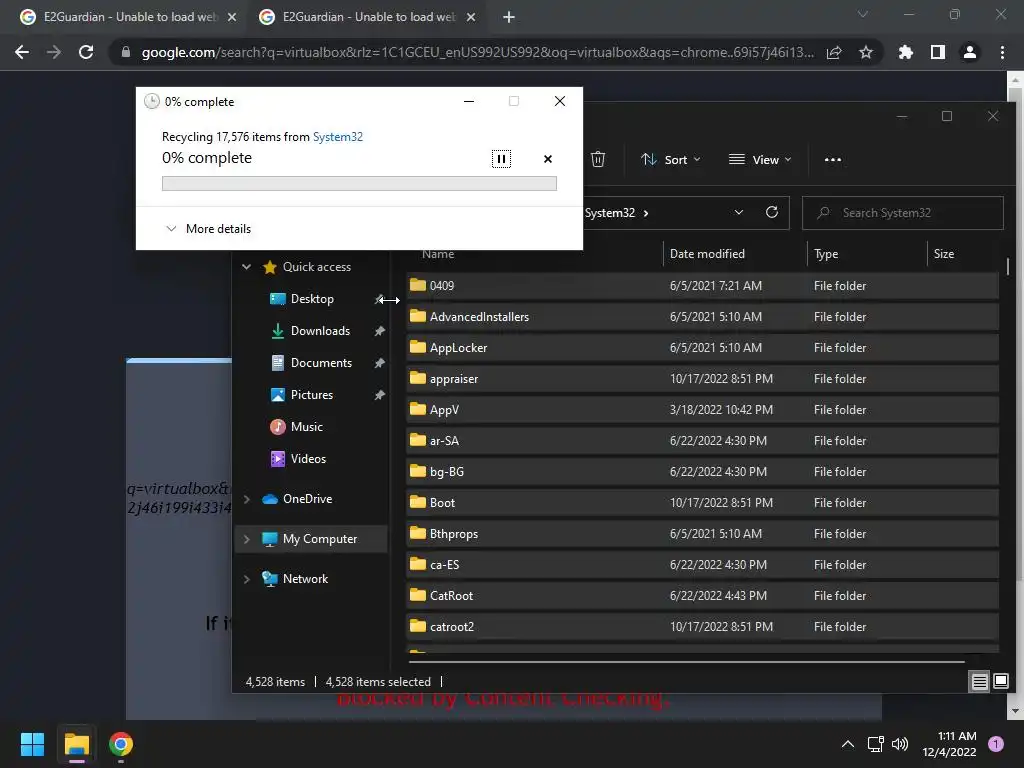Image resolution: width=1024 pixels, height=768 pixels.
Task: Select the ca-ES folder
Action: [703, 564]
